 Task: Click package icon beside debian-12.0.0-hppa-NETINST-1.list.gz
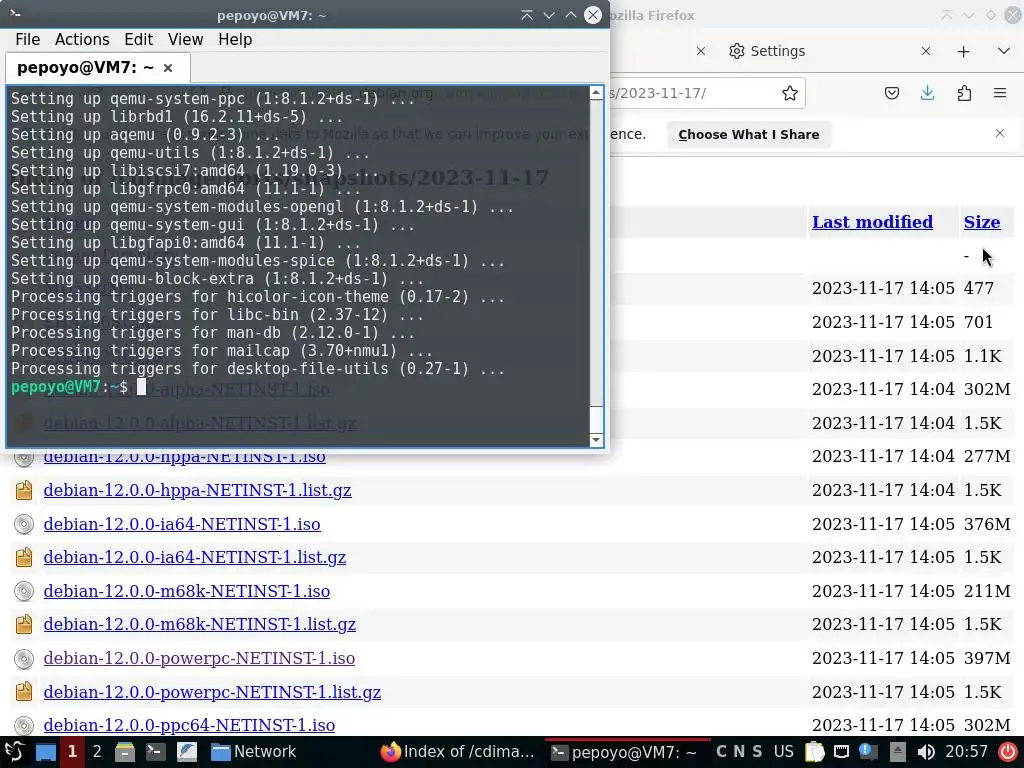click(x=24, y=490)
